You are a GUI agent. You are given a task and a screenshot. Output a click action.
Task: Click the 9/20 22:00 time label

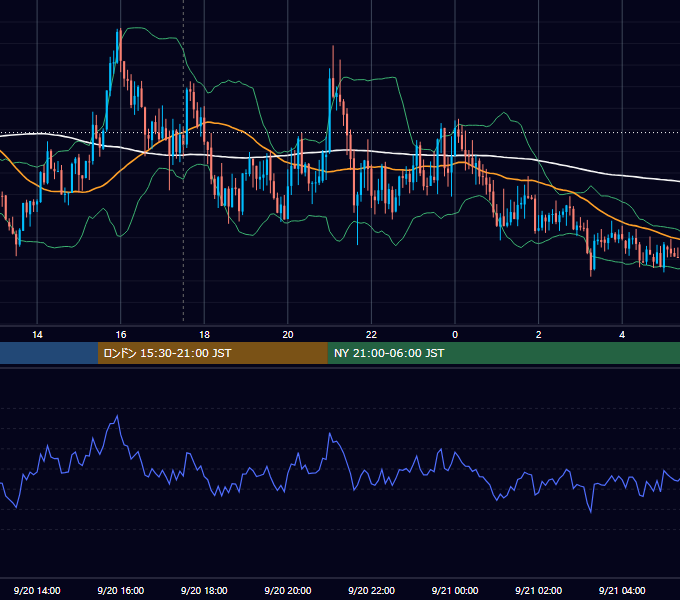click(x=371, y=590)
